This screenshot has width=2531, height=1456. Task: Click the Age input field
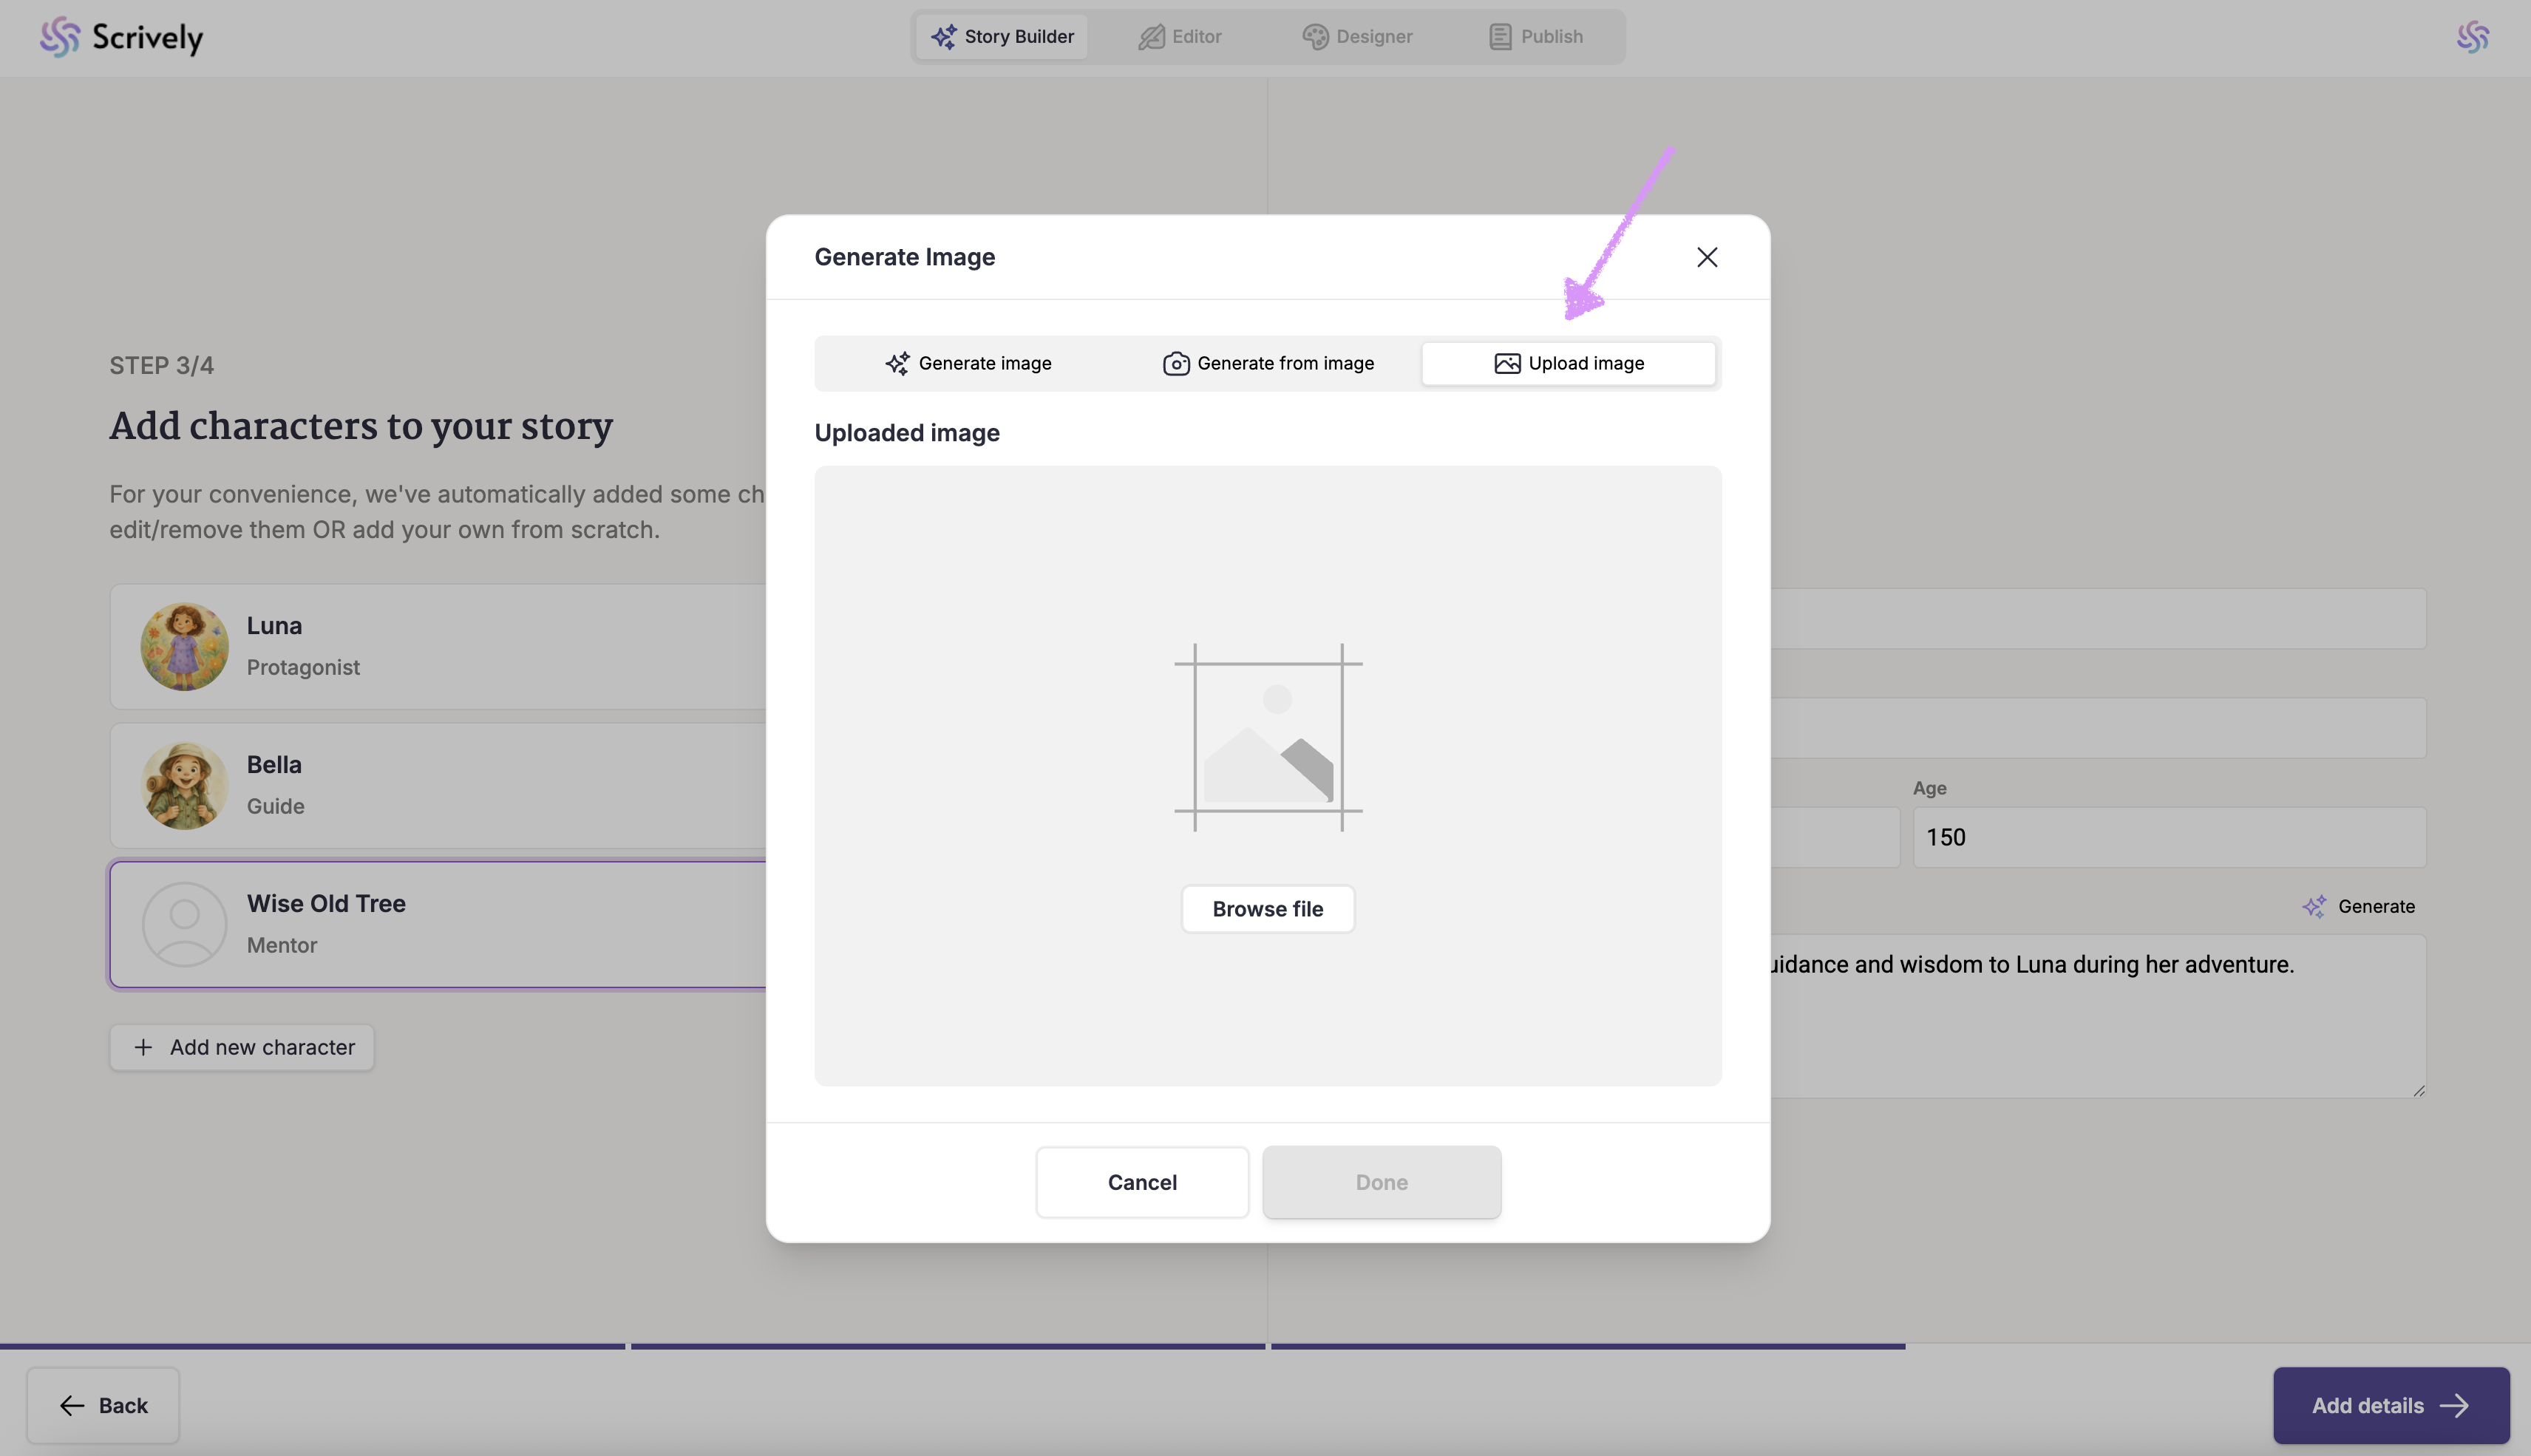(x=2167, y=837)
